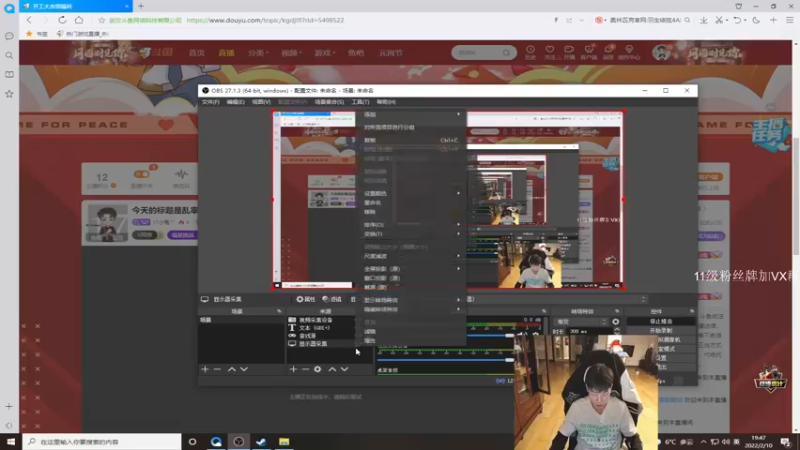Go back in the browser
Viewport: 800px width, 450px height.
(29, 20)
